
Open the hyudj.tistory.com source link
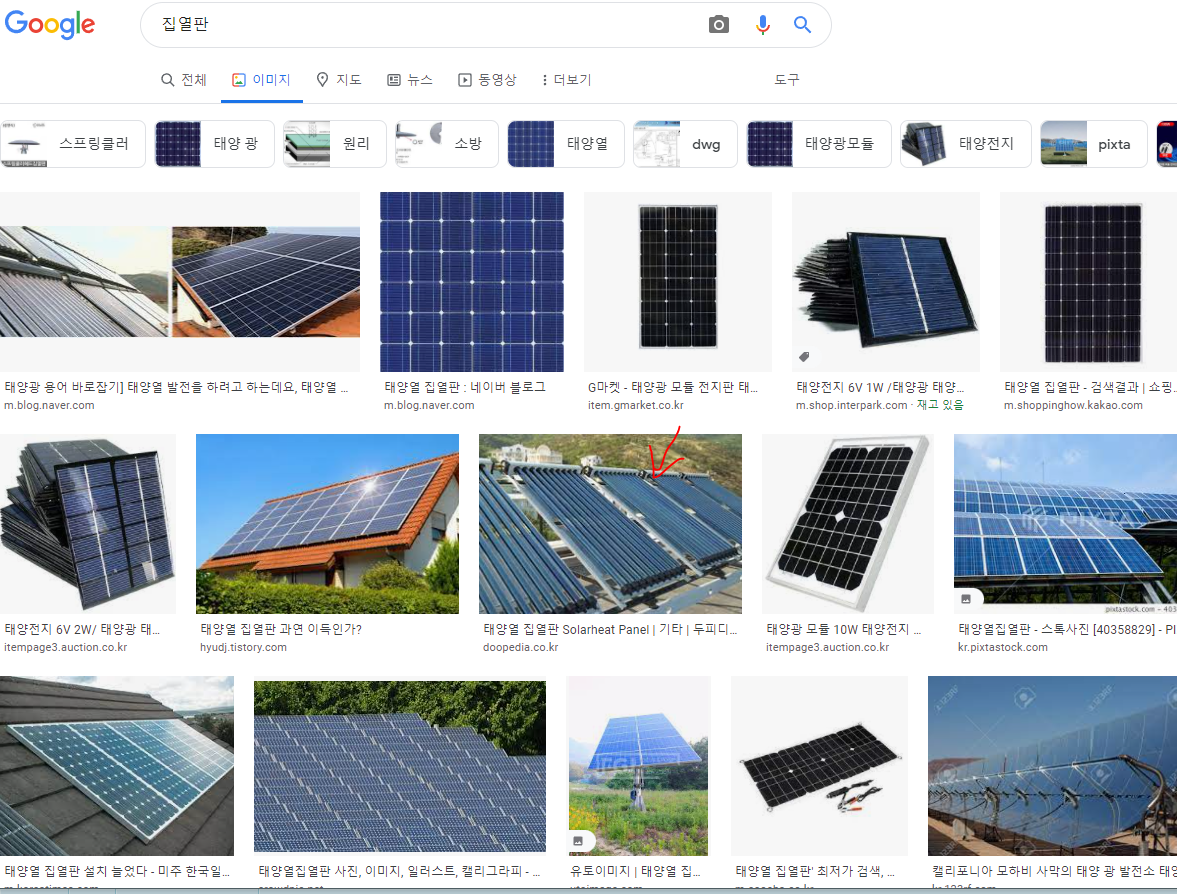243,647
